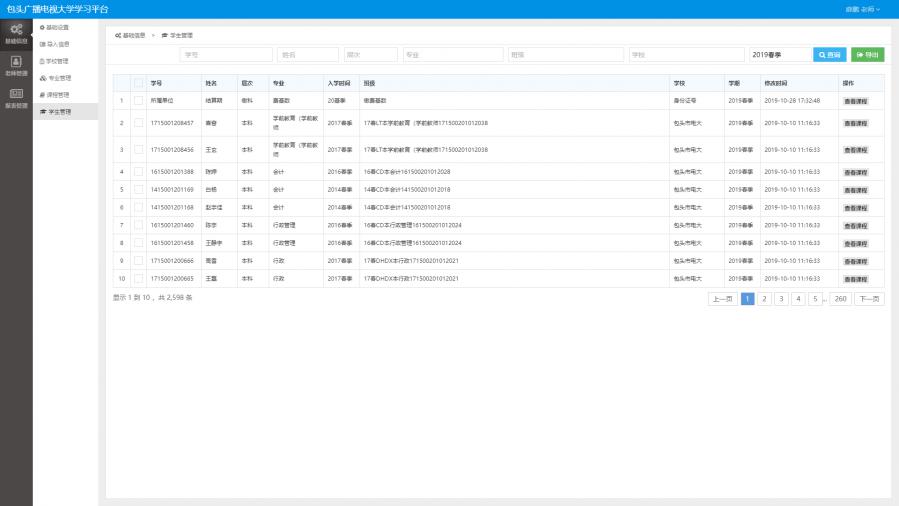
Task: Go to page 260 in pagination
Action: pos(840,298)
